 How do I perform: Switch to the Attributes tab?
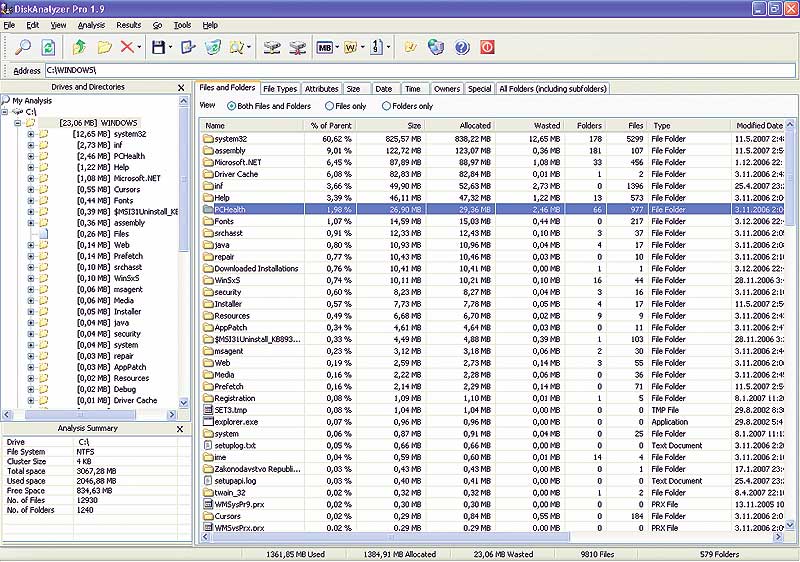[x=321, y=89]
